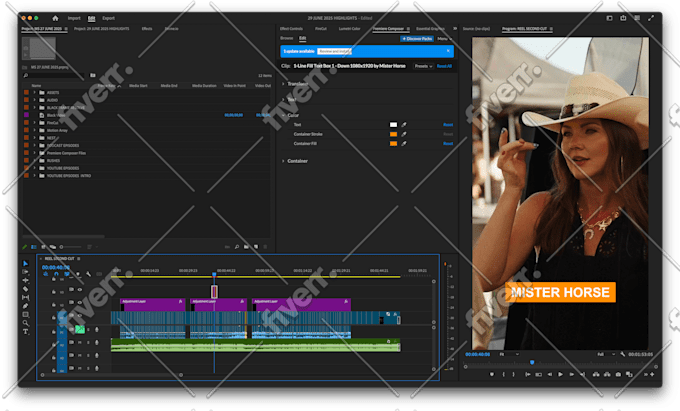Image resolution: width=680 pixels, height=411 pixels.
Task: Expand the Transform section
Action: pyautogui.click(x=284, y=84)
